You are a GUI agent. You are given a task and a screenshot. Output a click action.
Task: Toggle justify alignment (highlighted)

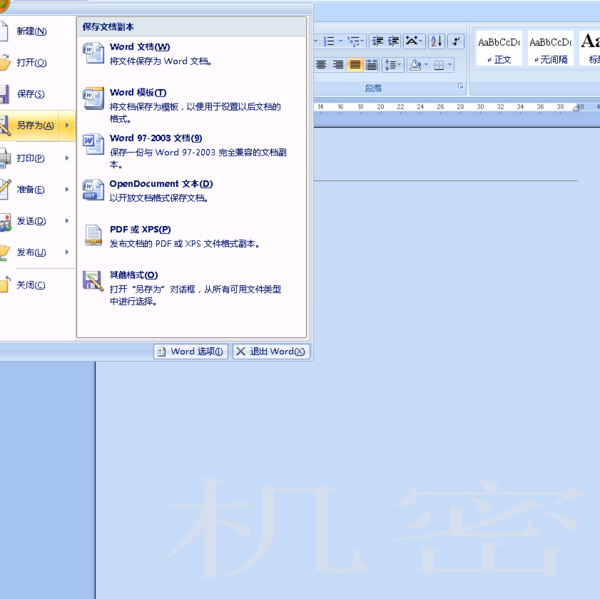click(x=355, y=65)
